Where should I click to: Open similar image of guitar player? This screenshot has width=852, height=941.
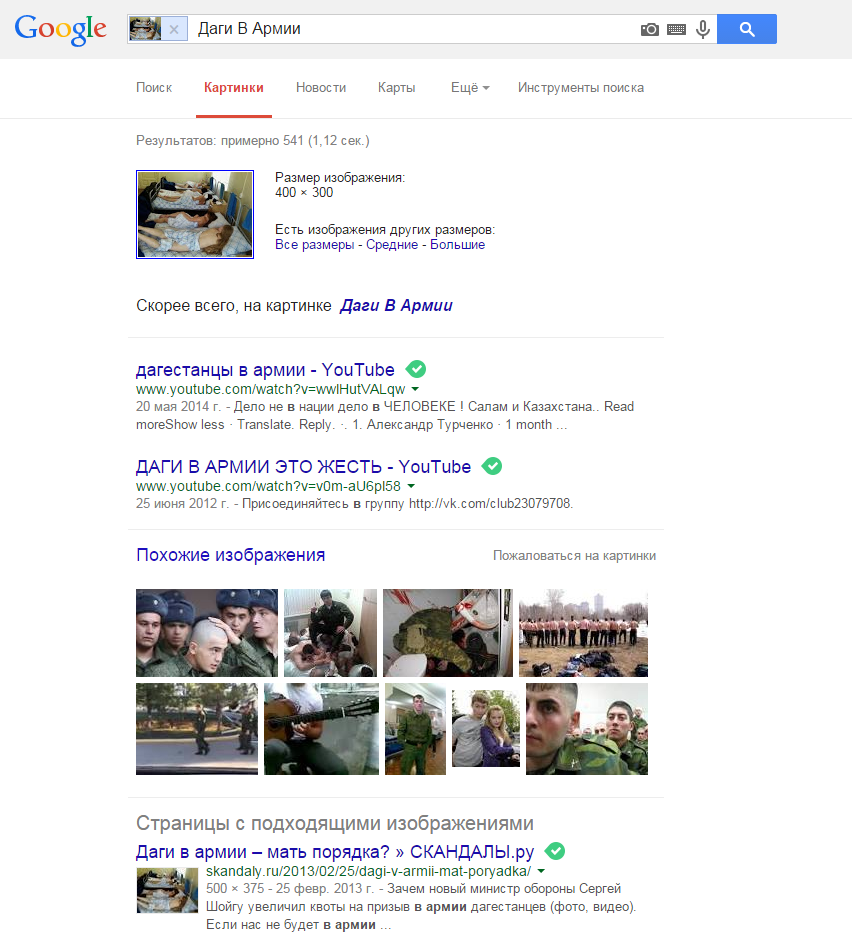coord(322,729)
